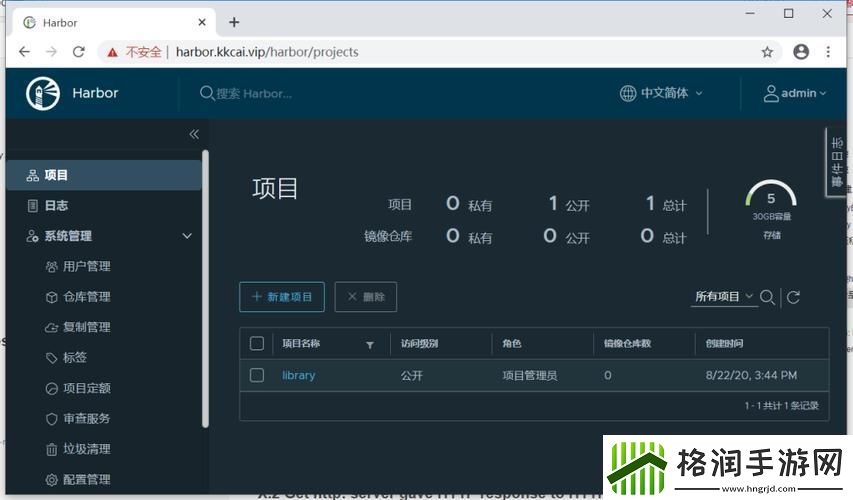Click the not-secure warning icon
This screenshot has width=853, height=500.
[113, 52]
